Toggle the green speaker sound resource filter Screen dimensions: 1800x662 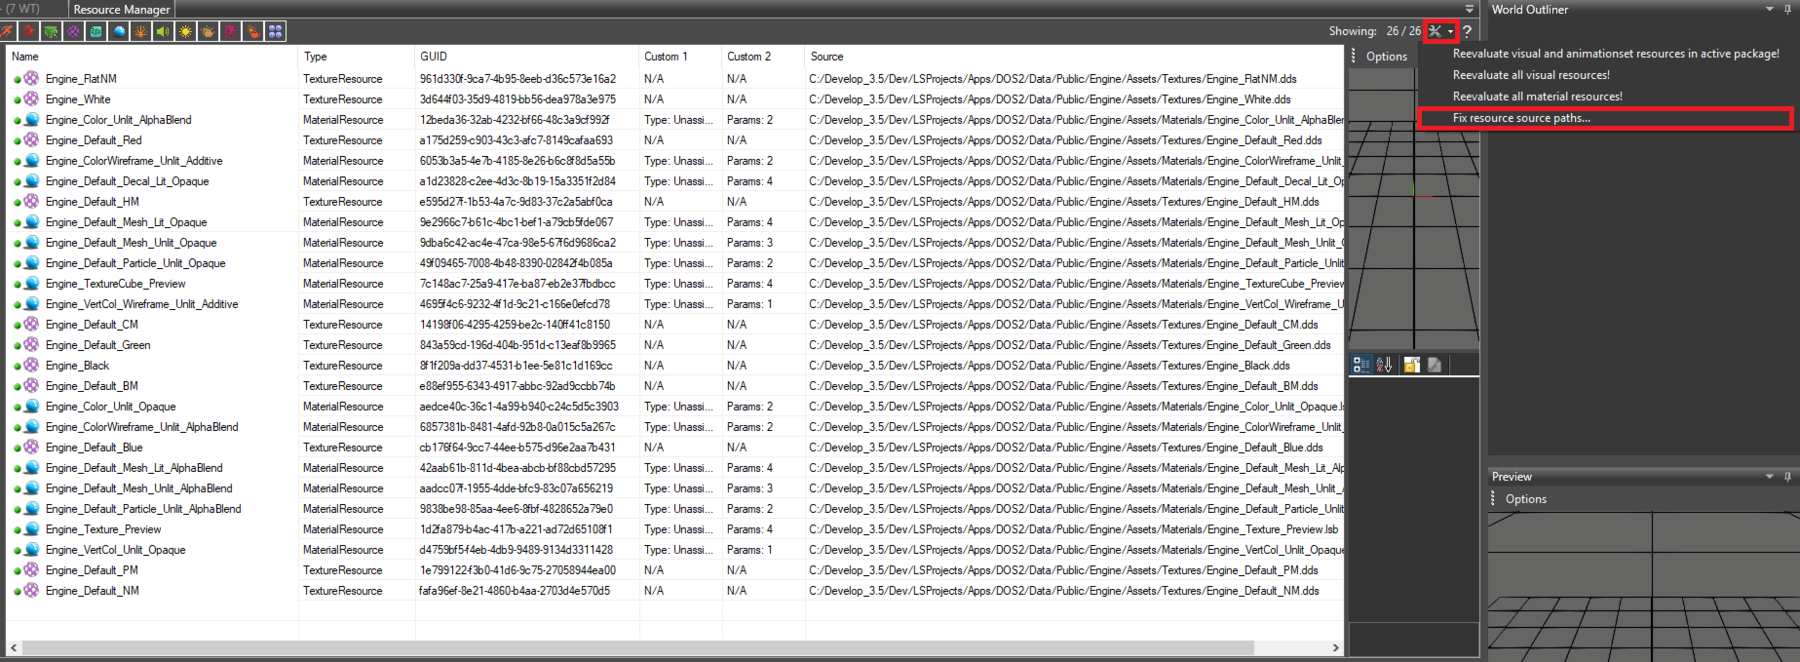163,32
